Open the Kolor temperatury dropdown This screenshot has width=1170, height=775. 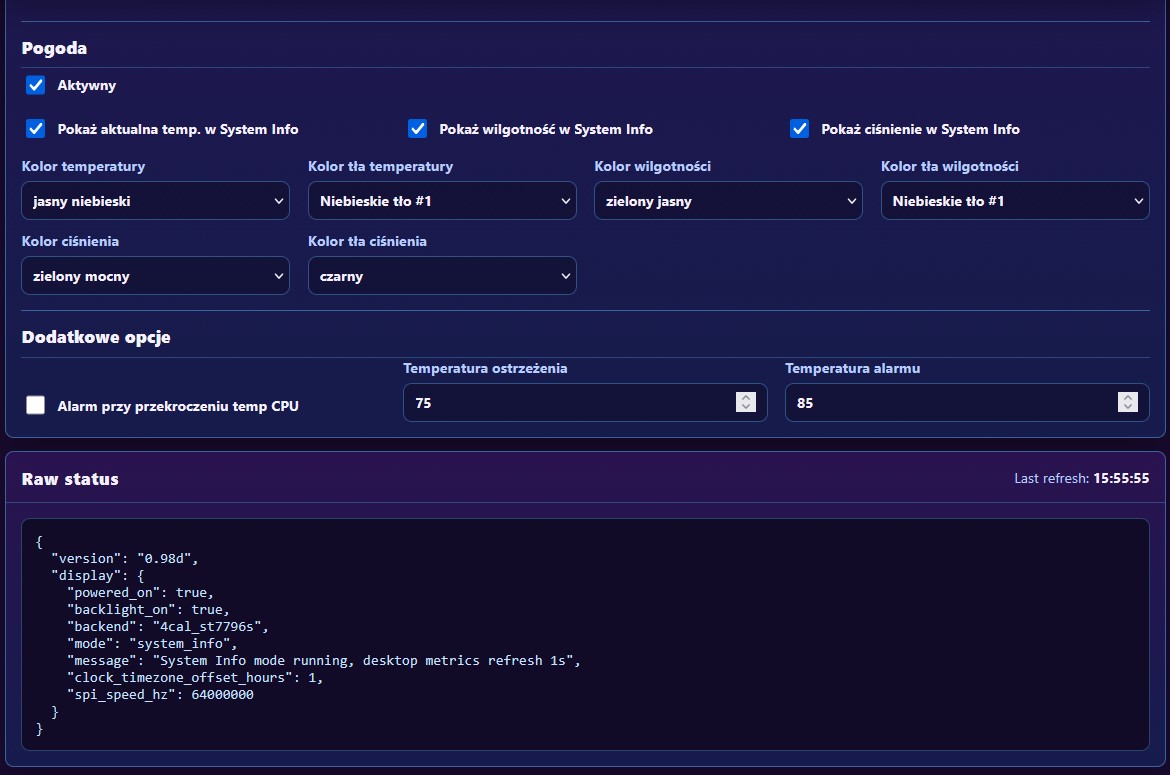tap(155, 201)
